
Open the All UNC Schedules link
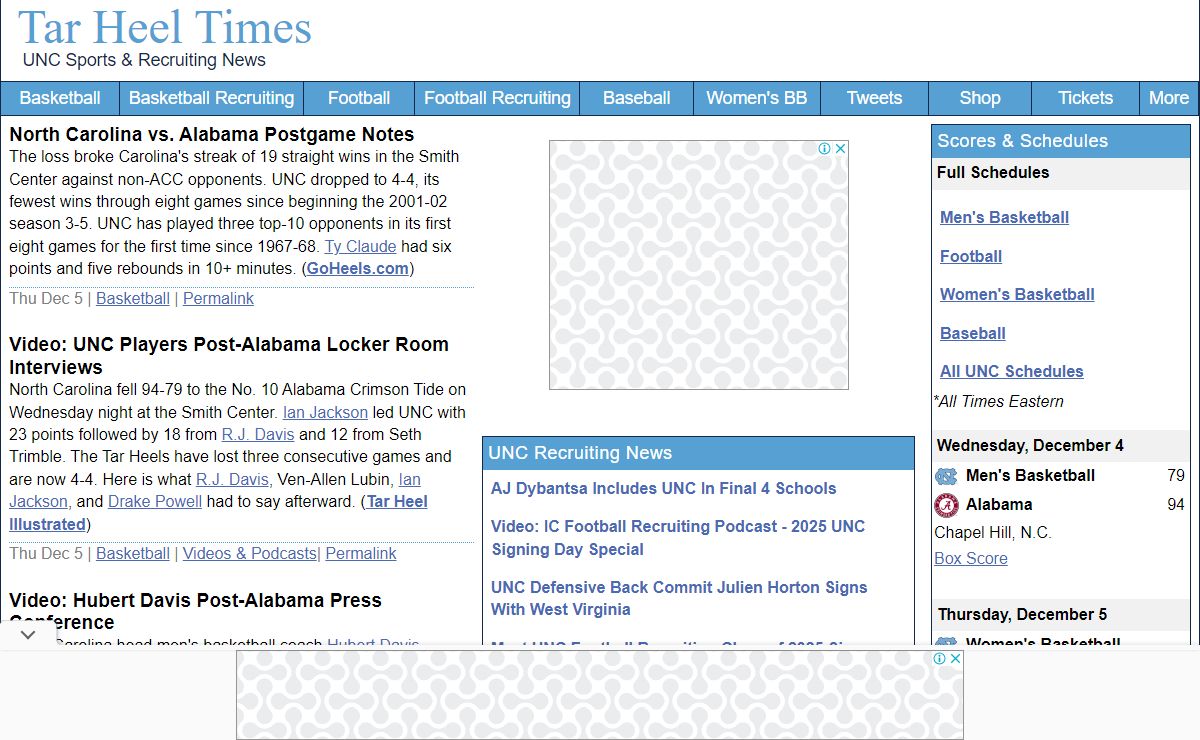point(1012,371)
